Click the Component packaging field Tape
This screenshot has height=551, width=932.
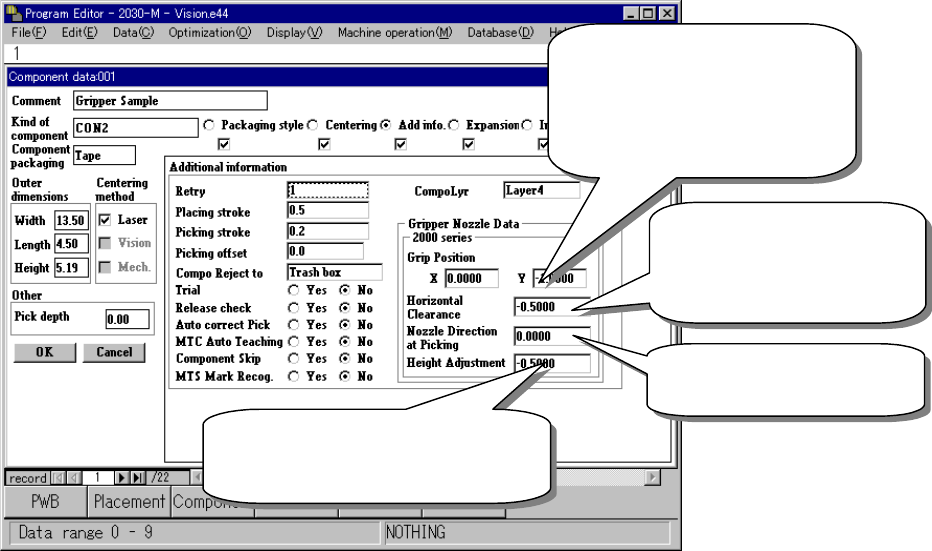(104, 155)
